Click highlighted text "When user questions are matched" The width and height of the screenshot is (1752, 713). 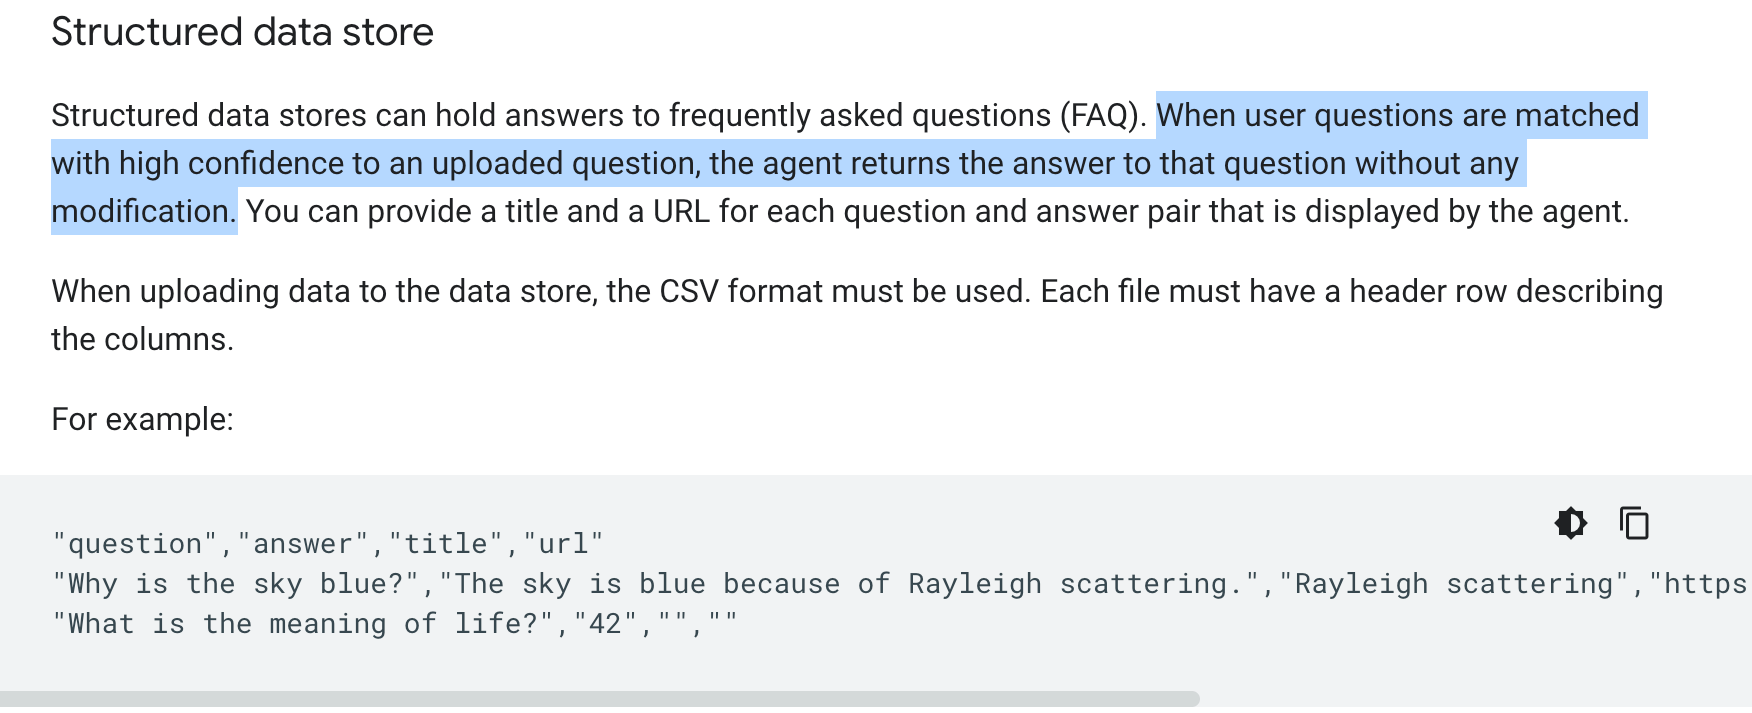pyautogui.click(x=1397, y=116)
